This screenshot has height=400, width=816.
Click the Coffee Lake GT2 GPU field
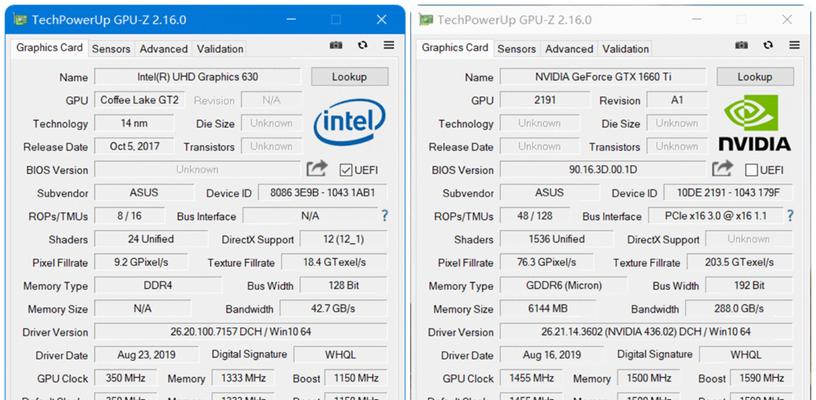click(x=139, y=100)
